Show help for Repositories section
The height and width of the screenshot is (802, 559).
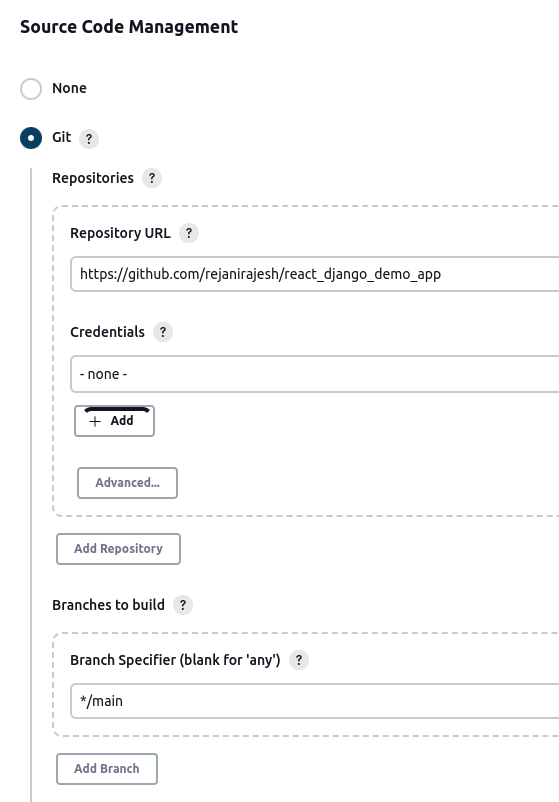[152, 179]
